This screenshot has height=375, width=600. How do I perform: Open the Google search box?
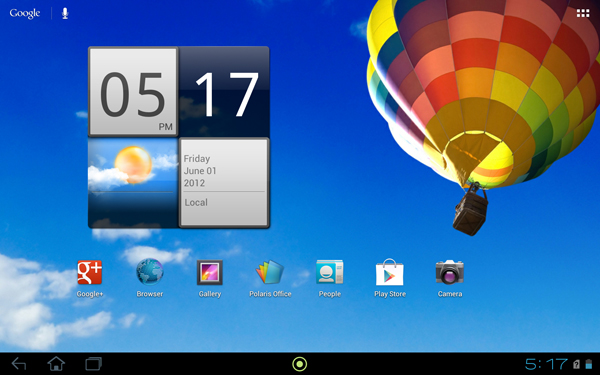(25, 13)
